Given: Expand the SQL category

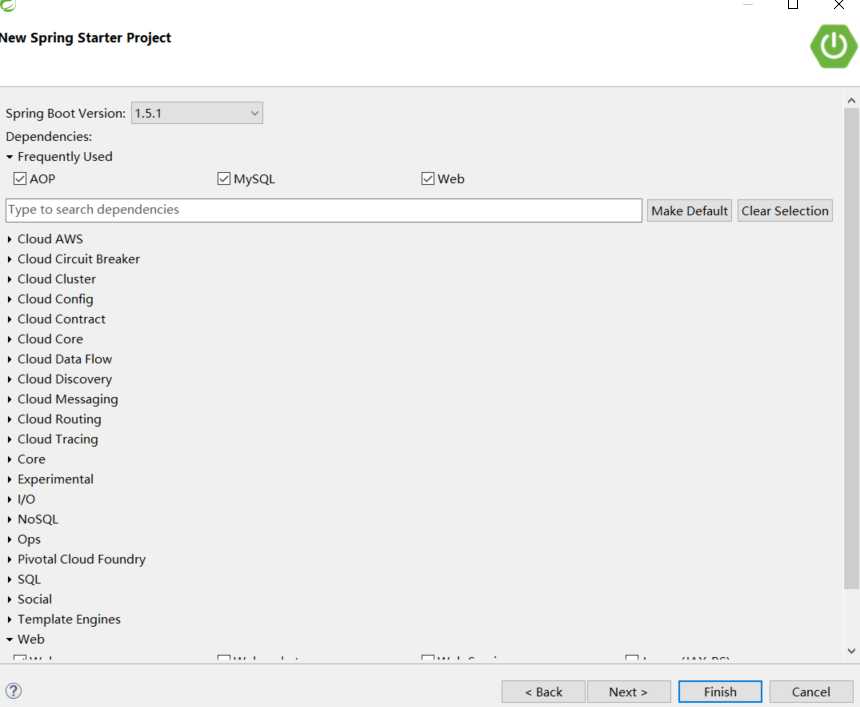Looking at the screenshot, I should (9, 579).
